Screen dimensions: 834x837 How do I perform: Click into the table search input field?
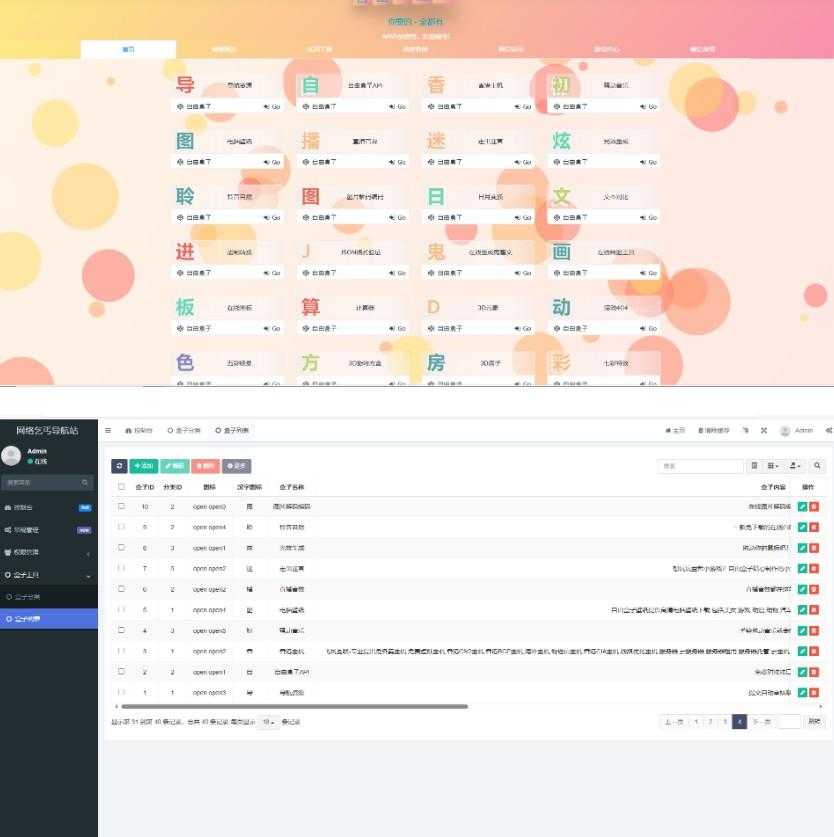pyautogui.click(x=699, y=466)
